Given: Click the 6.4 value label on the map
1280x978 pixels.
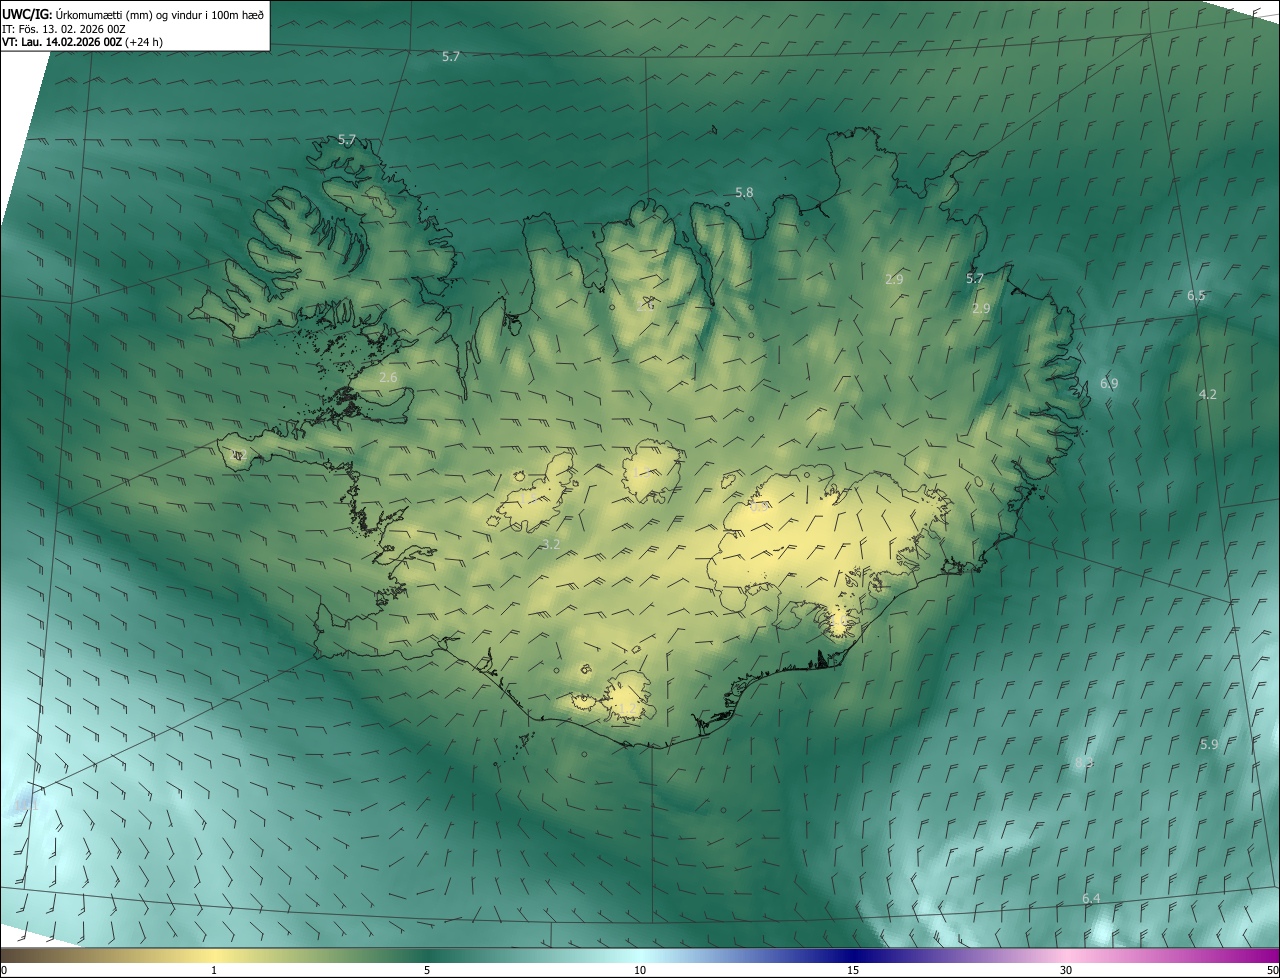Looking at the screenshot, I should 1091,899.
